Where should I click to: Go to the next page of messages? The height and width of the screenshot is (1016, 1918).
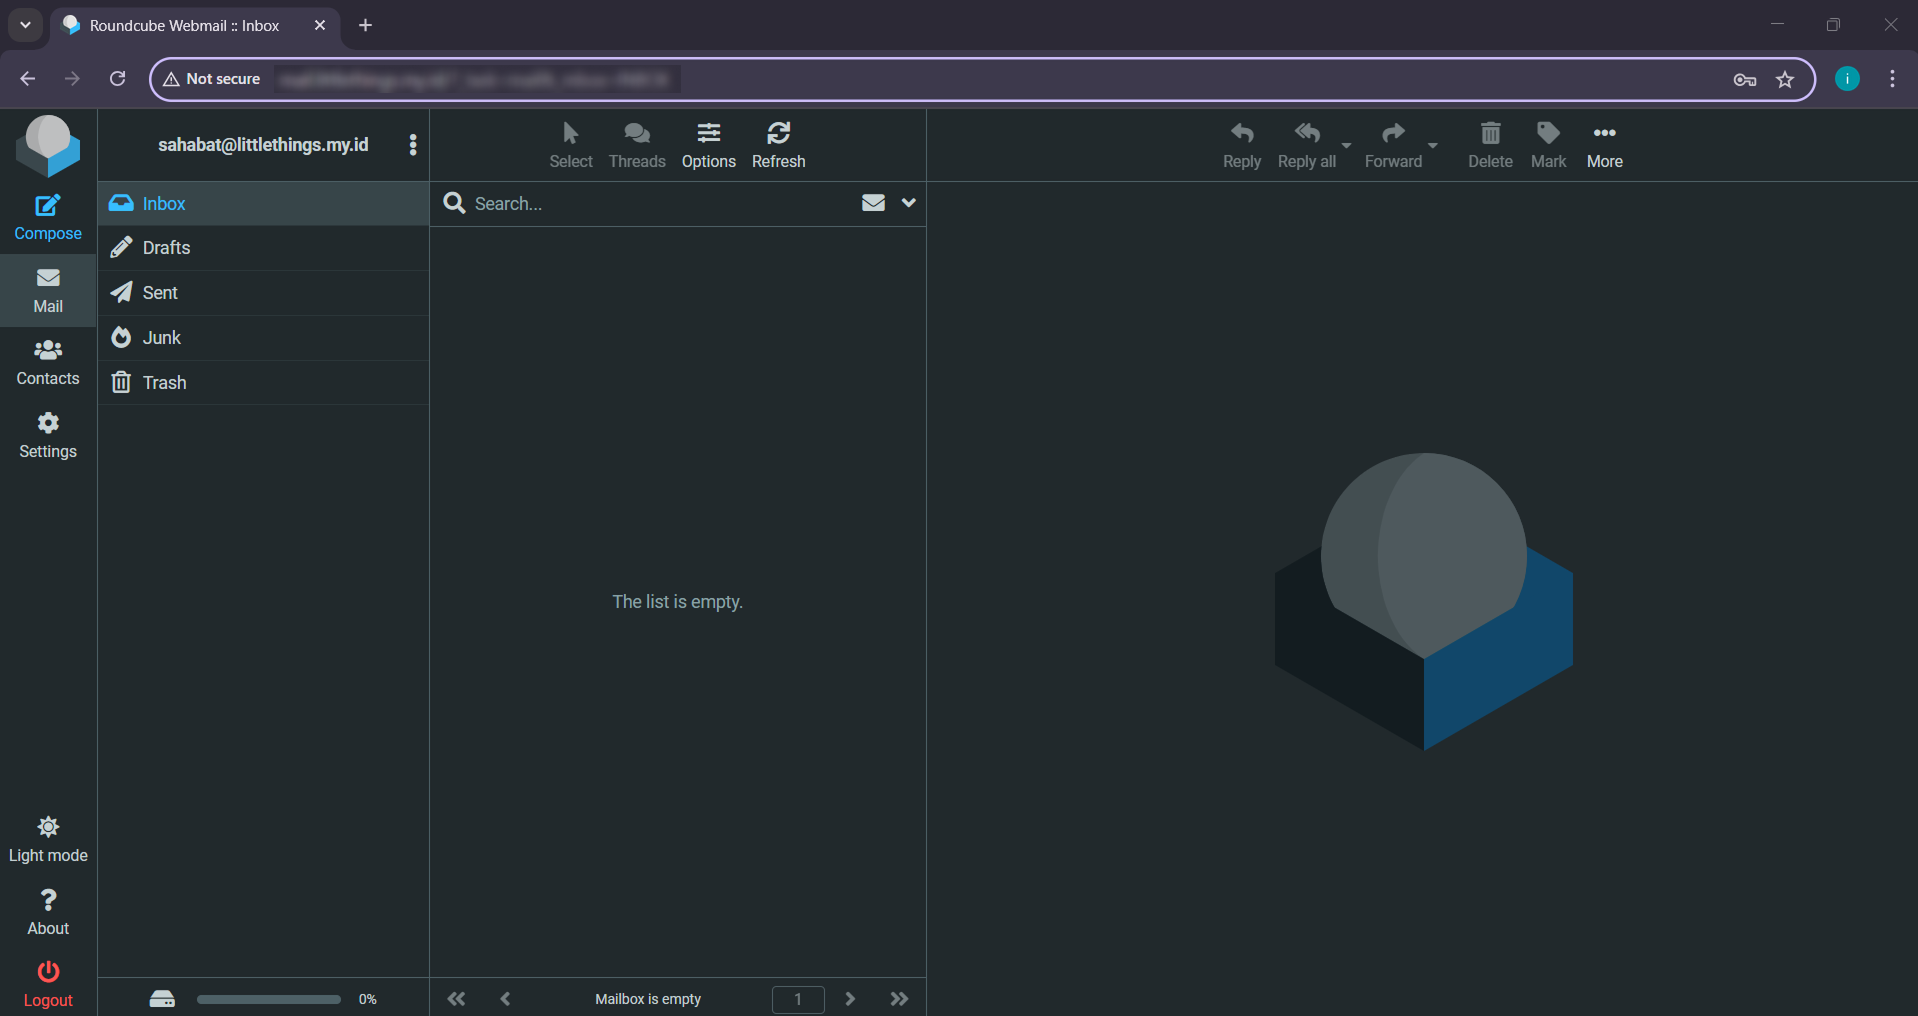coord(850,999)
